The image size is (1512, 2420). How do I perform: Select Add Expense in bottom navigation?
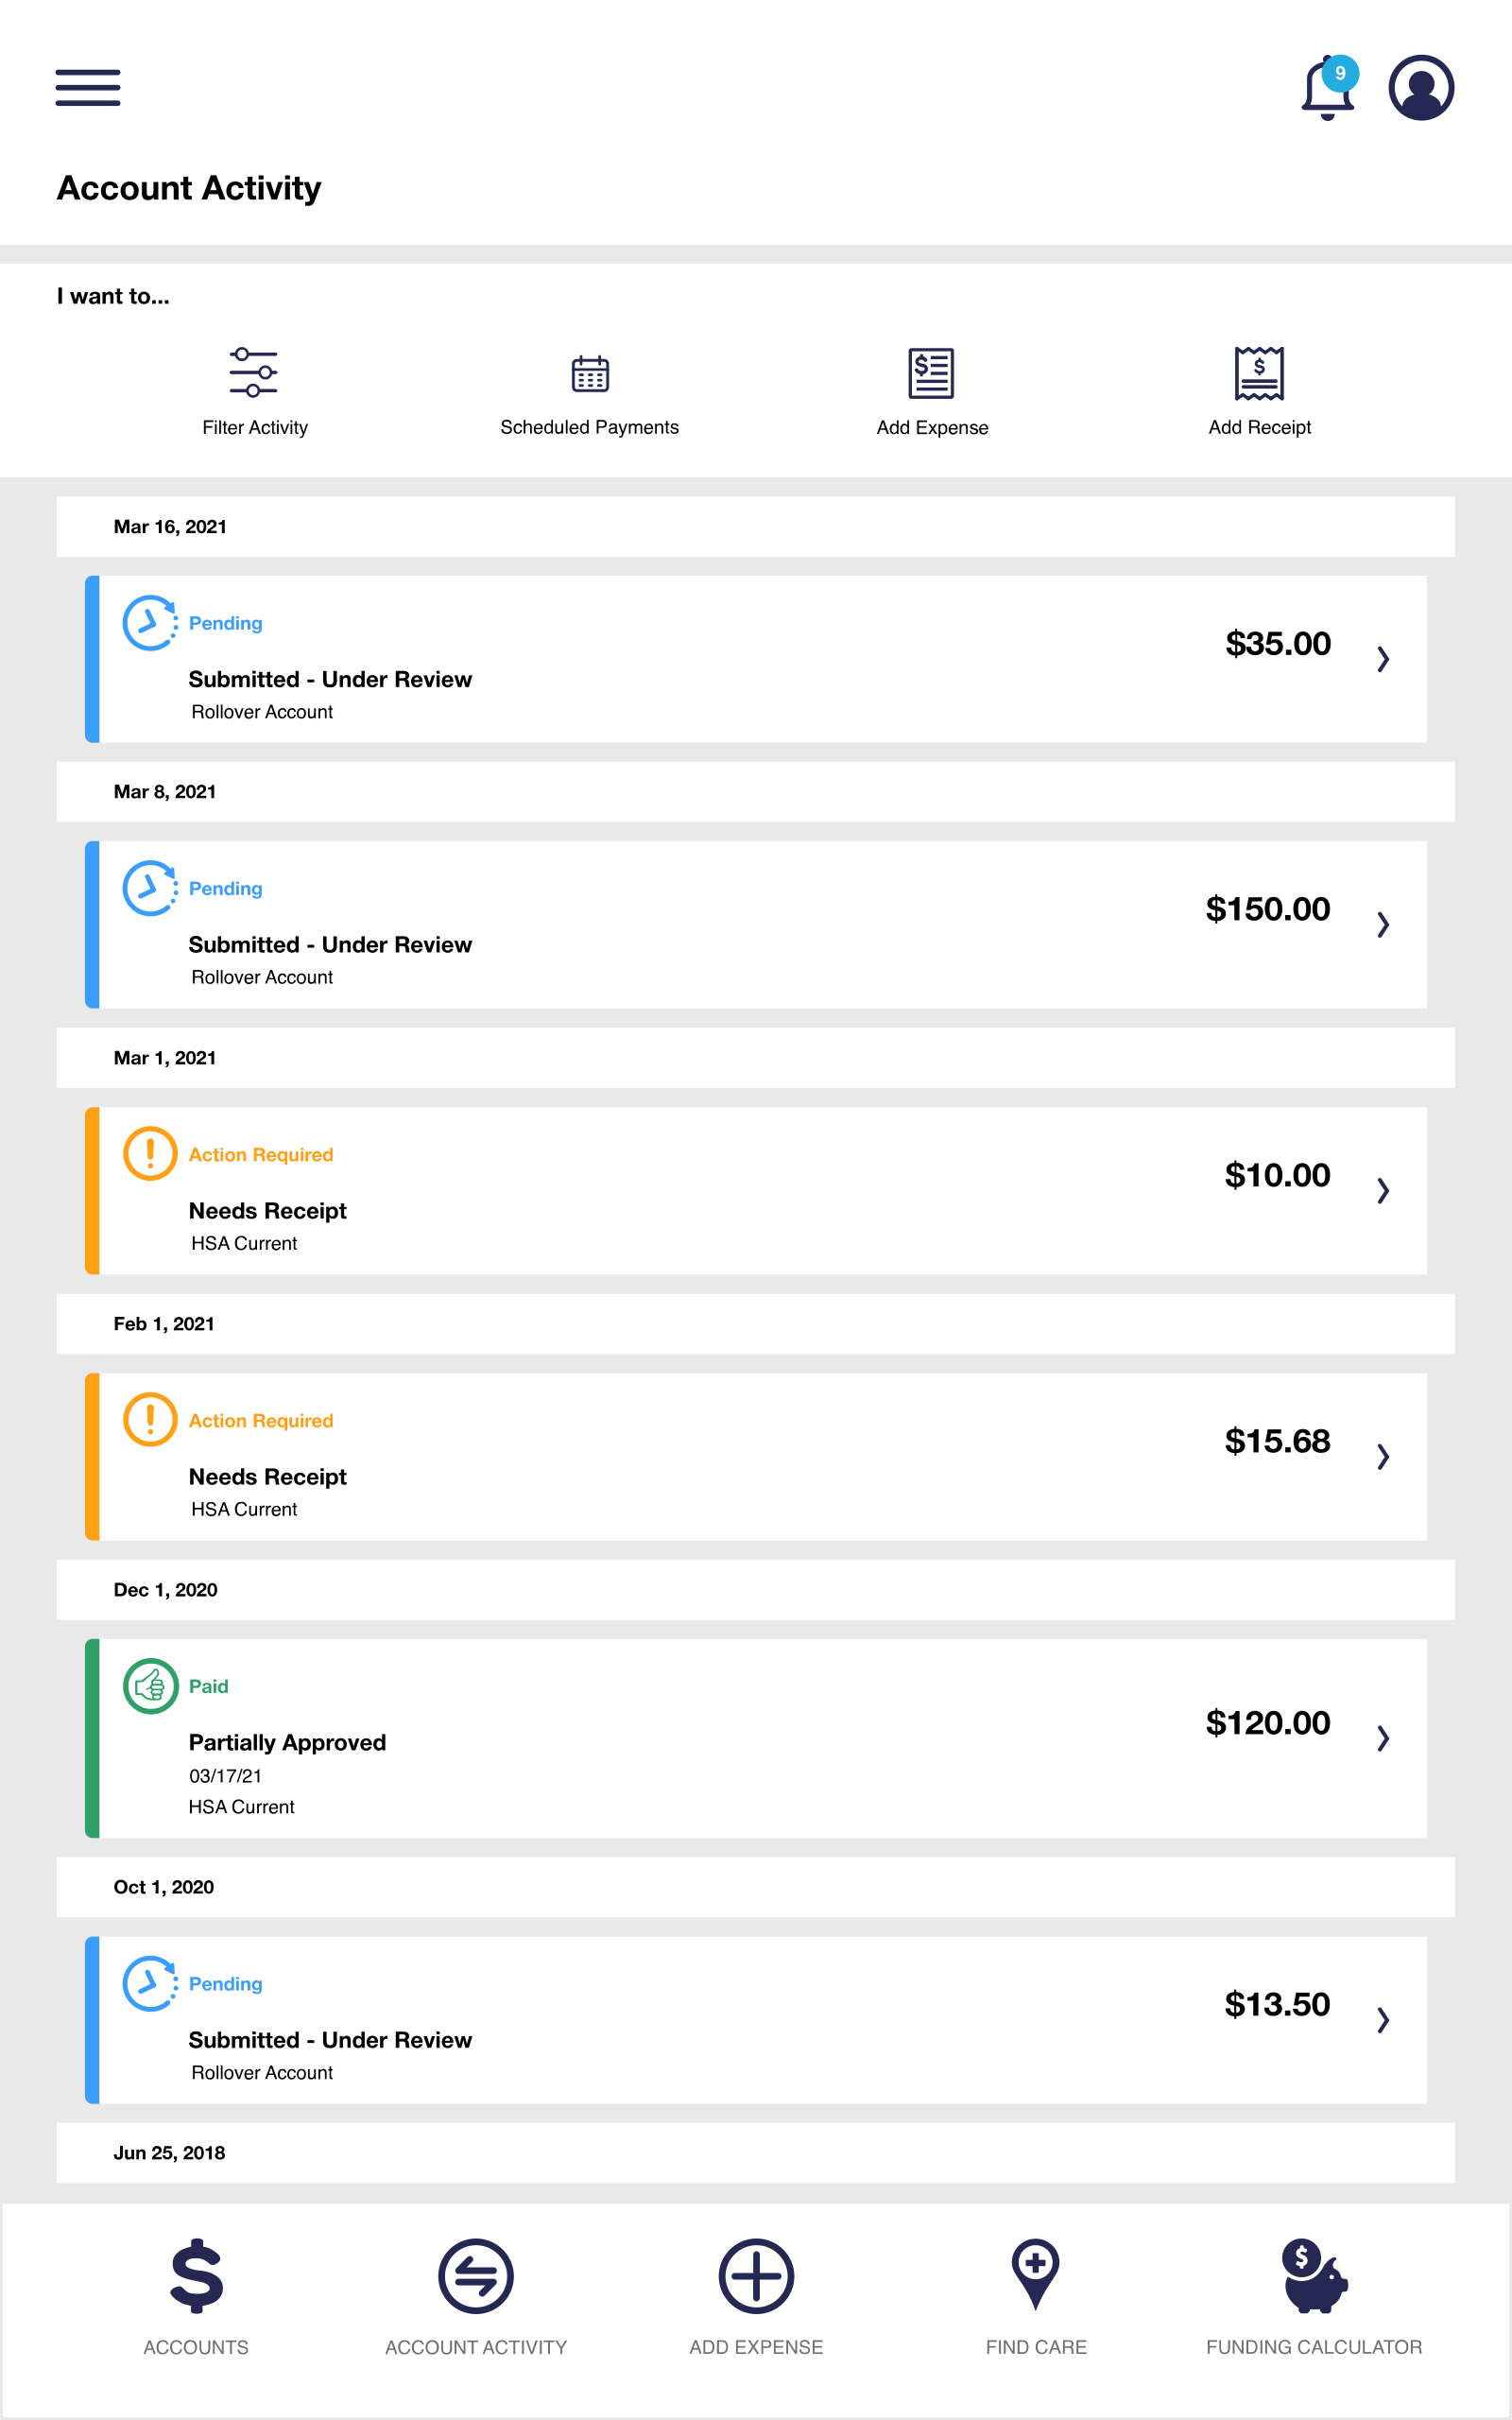756,2276
